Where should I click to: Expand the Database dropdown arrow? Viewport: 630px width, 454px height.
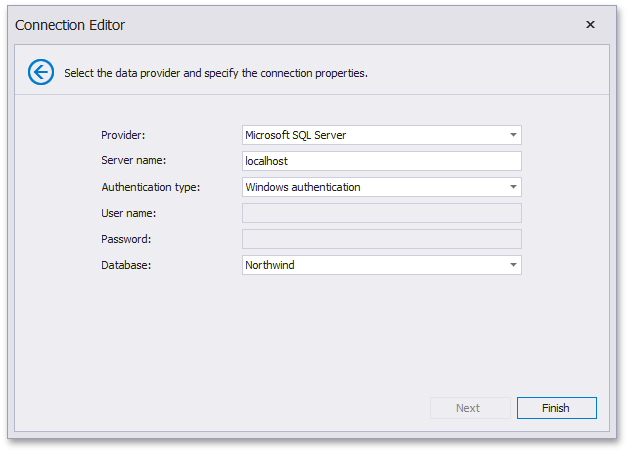click(x=512, y=265)
